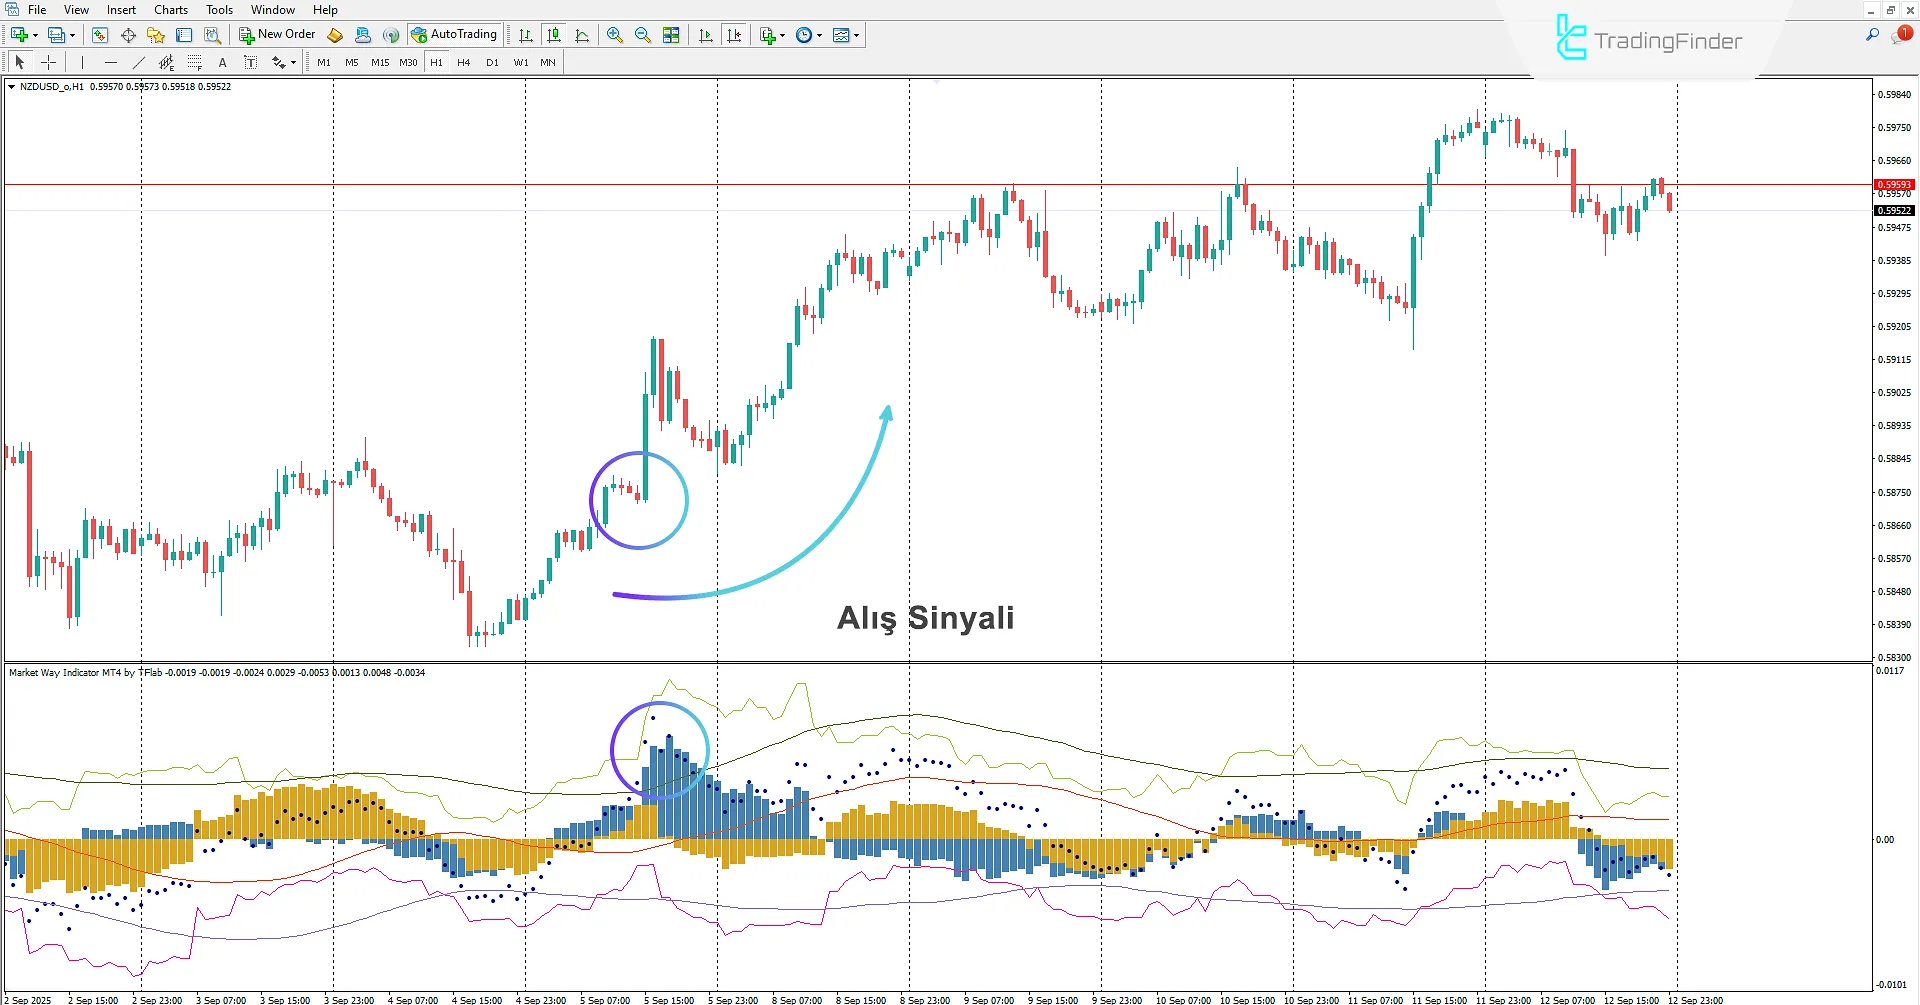Enable chart Auto Scroll
The image size is (1920, 1005).
(704, 34)
